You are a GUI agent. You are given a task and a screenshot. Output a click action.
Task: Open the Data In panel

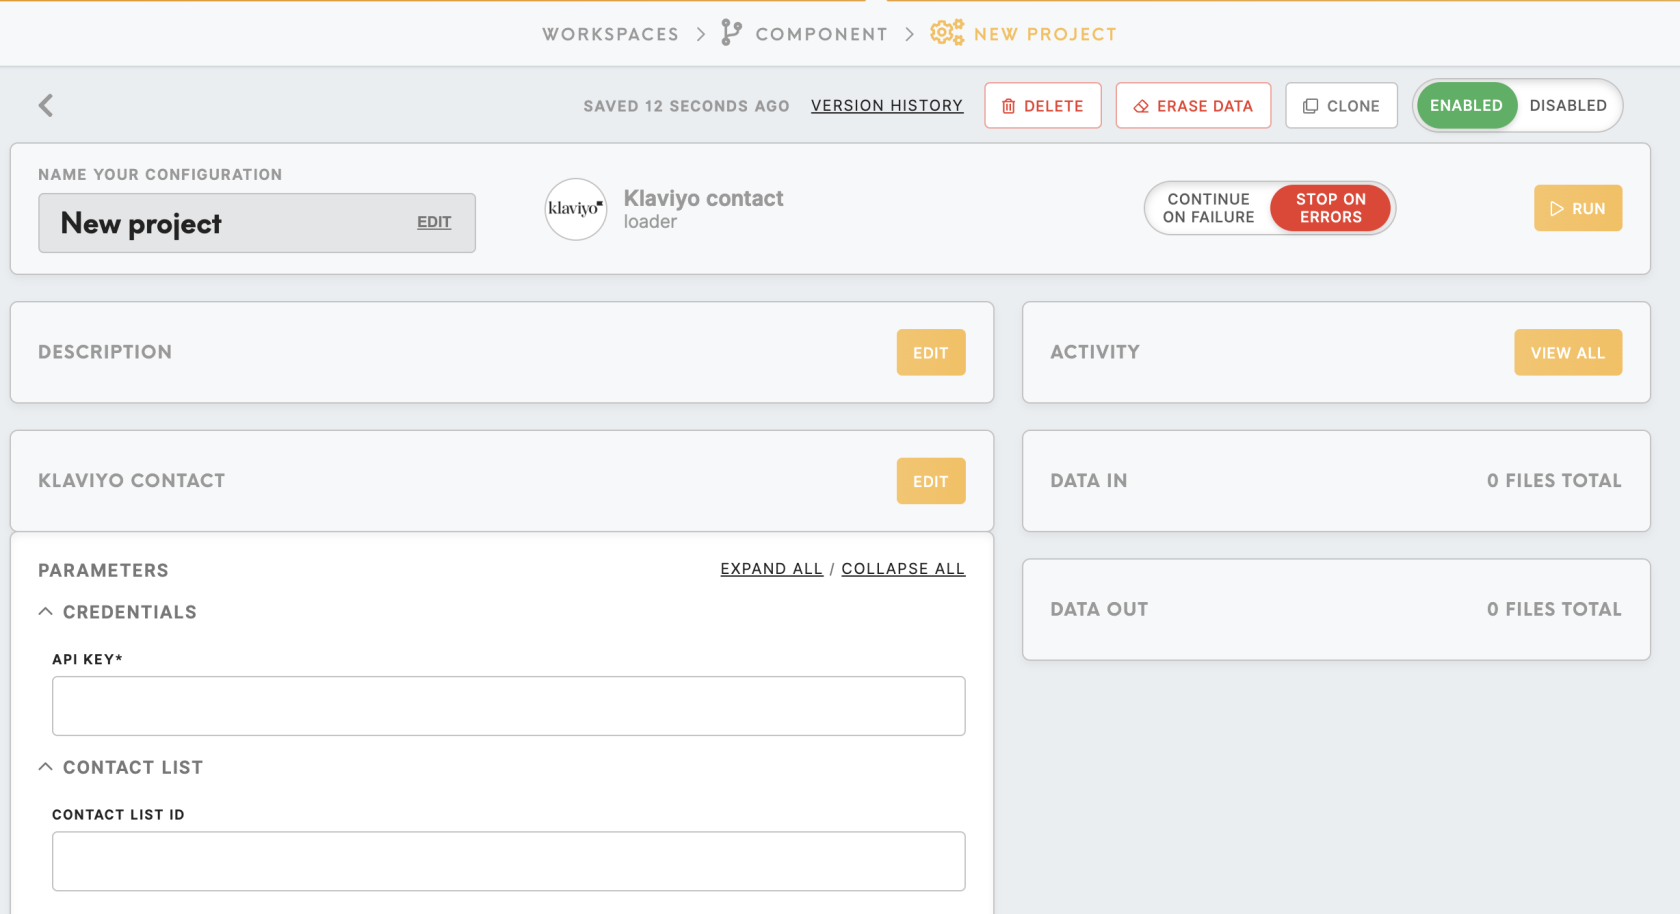(x=1336, y=481)
